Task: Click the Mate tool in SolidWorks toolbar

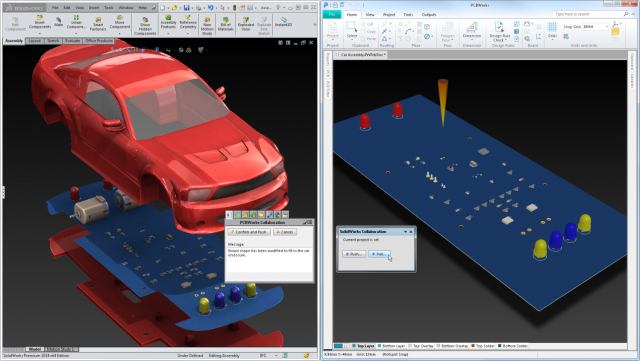Action: click(59, 22)
